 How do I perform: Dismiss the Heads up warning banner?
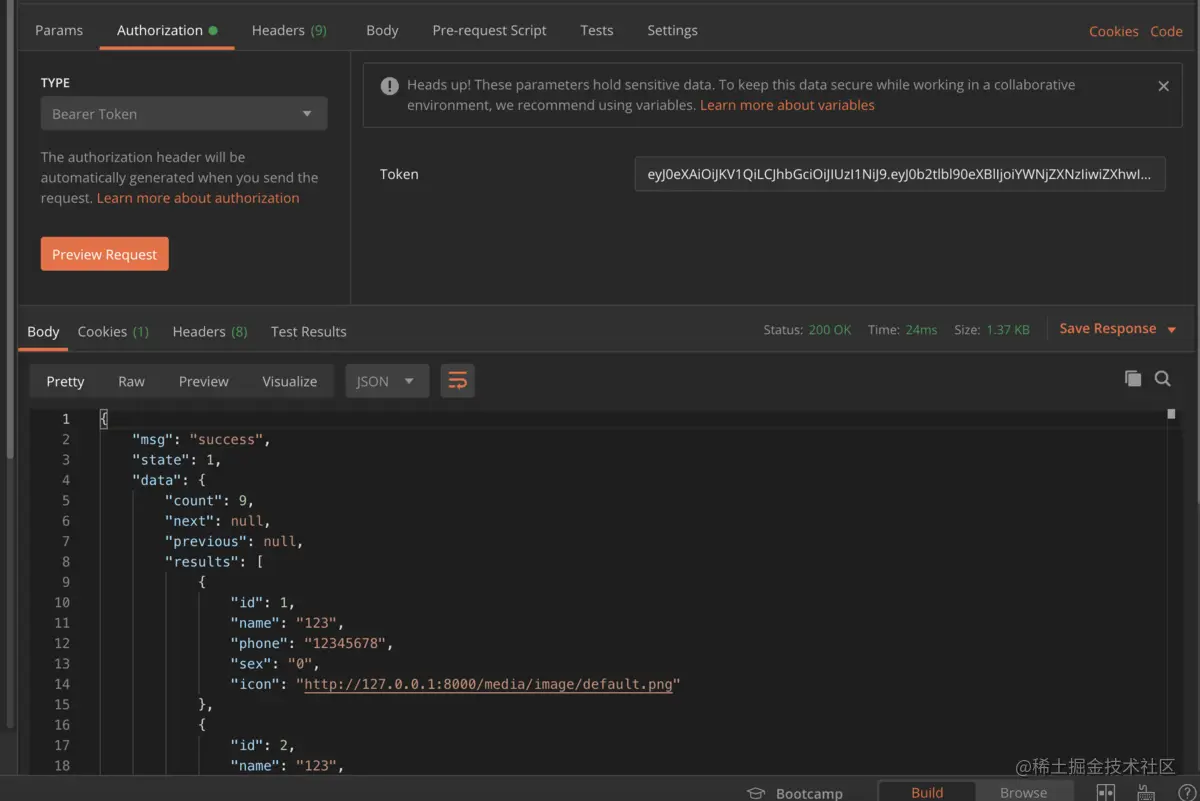click(x=1163, y=86)
